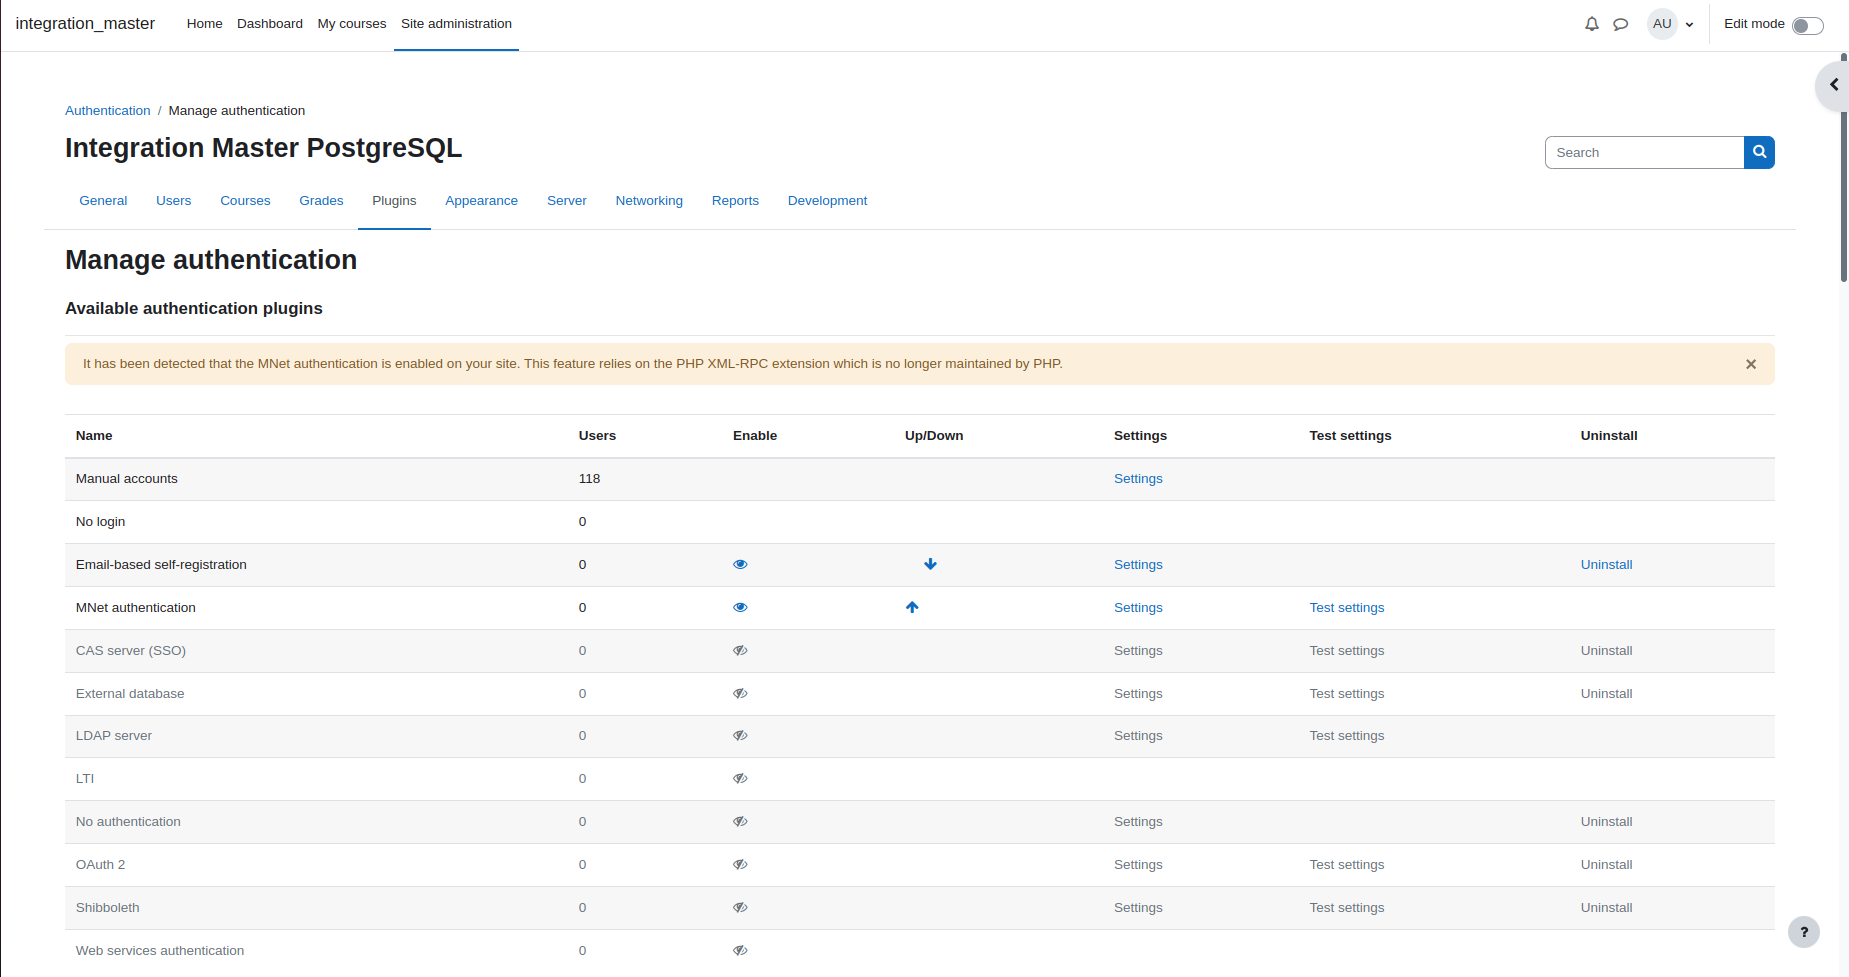
Task: Dismiss the MNet warning notice
Action: 1751,364
